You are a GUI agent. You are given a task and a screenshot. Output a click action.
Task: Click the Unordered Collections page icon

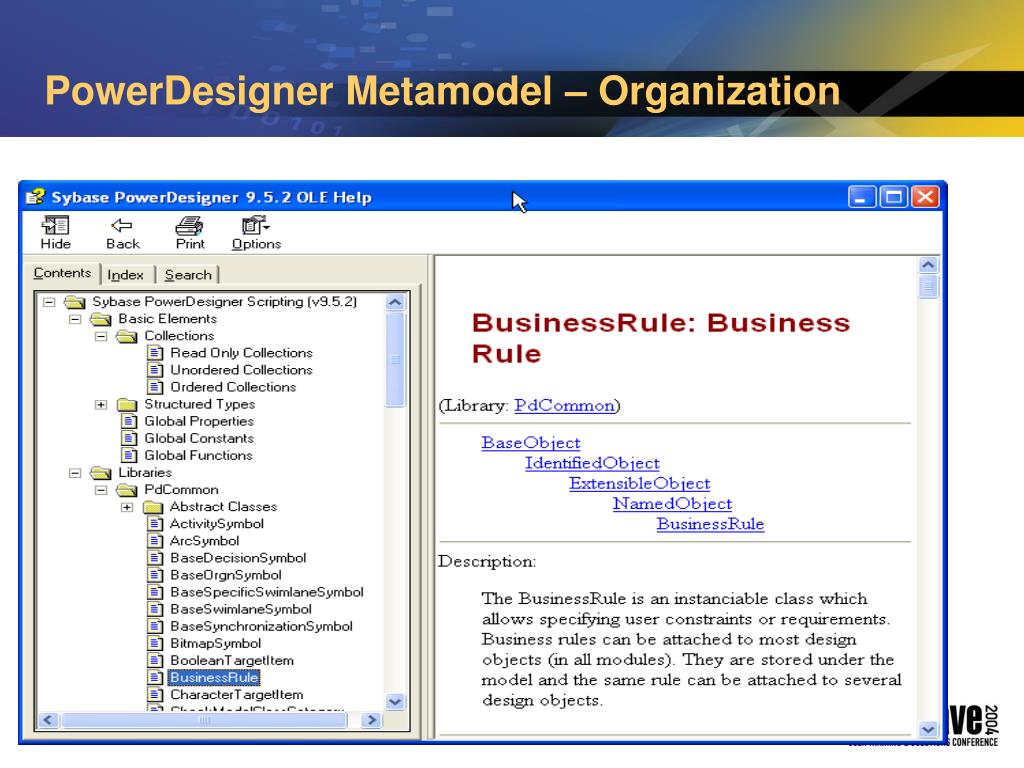pos(155,370)
